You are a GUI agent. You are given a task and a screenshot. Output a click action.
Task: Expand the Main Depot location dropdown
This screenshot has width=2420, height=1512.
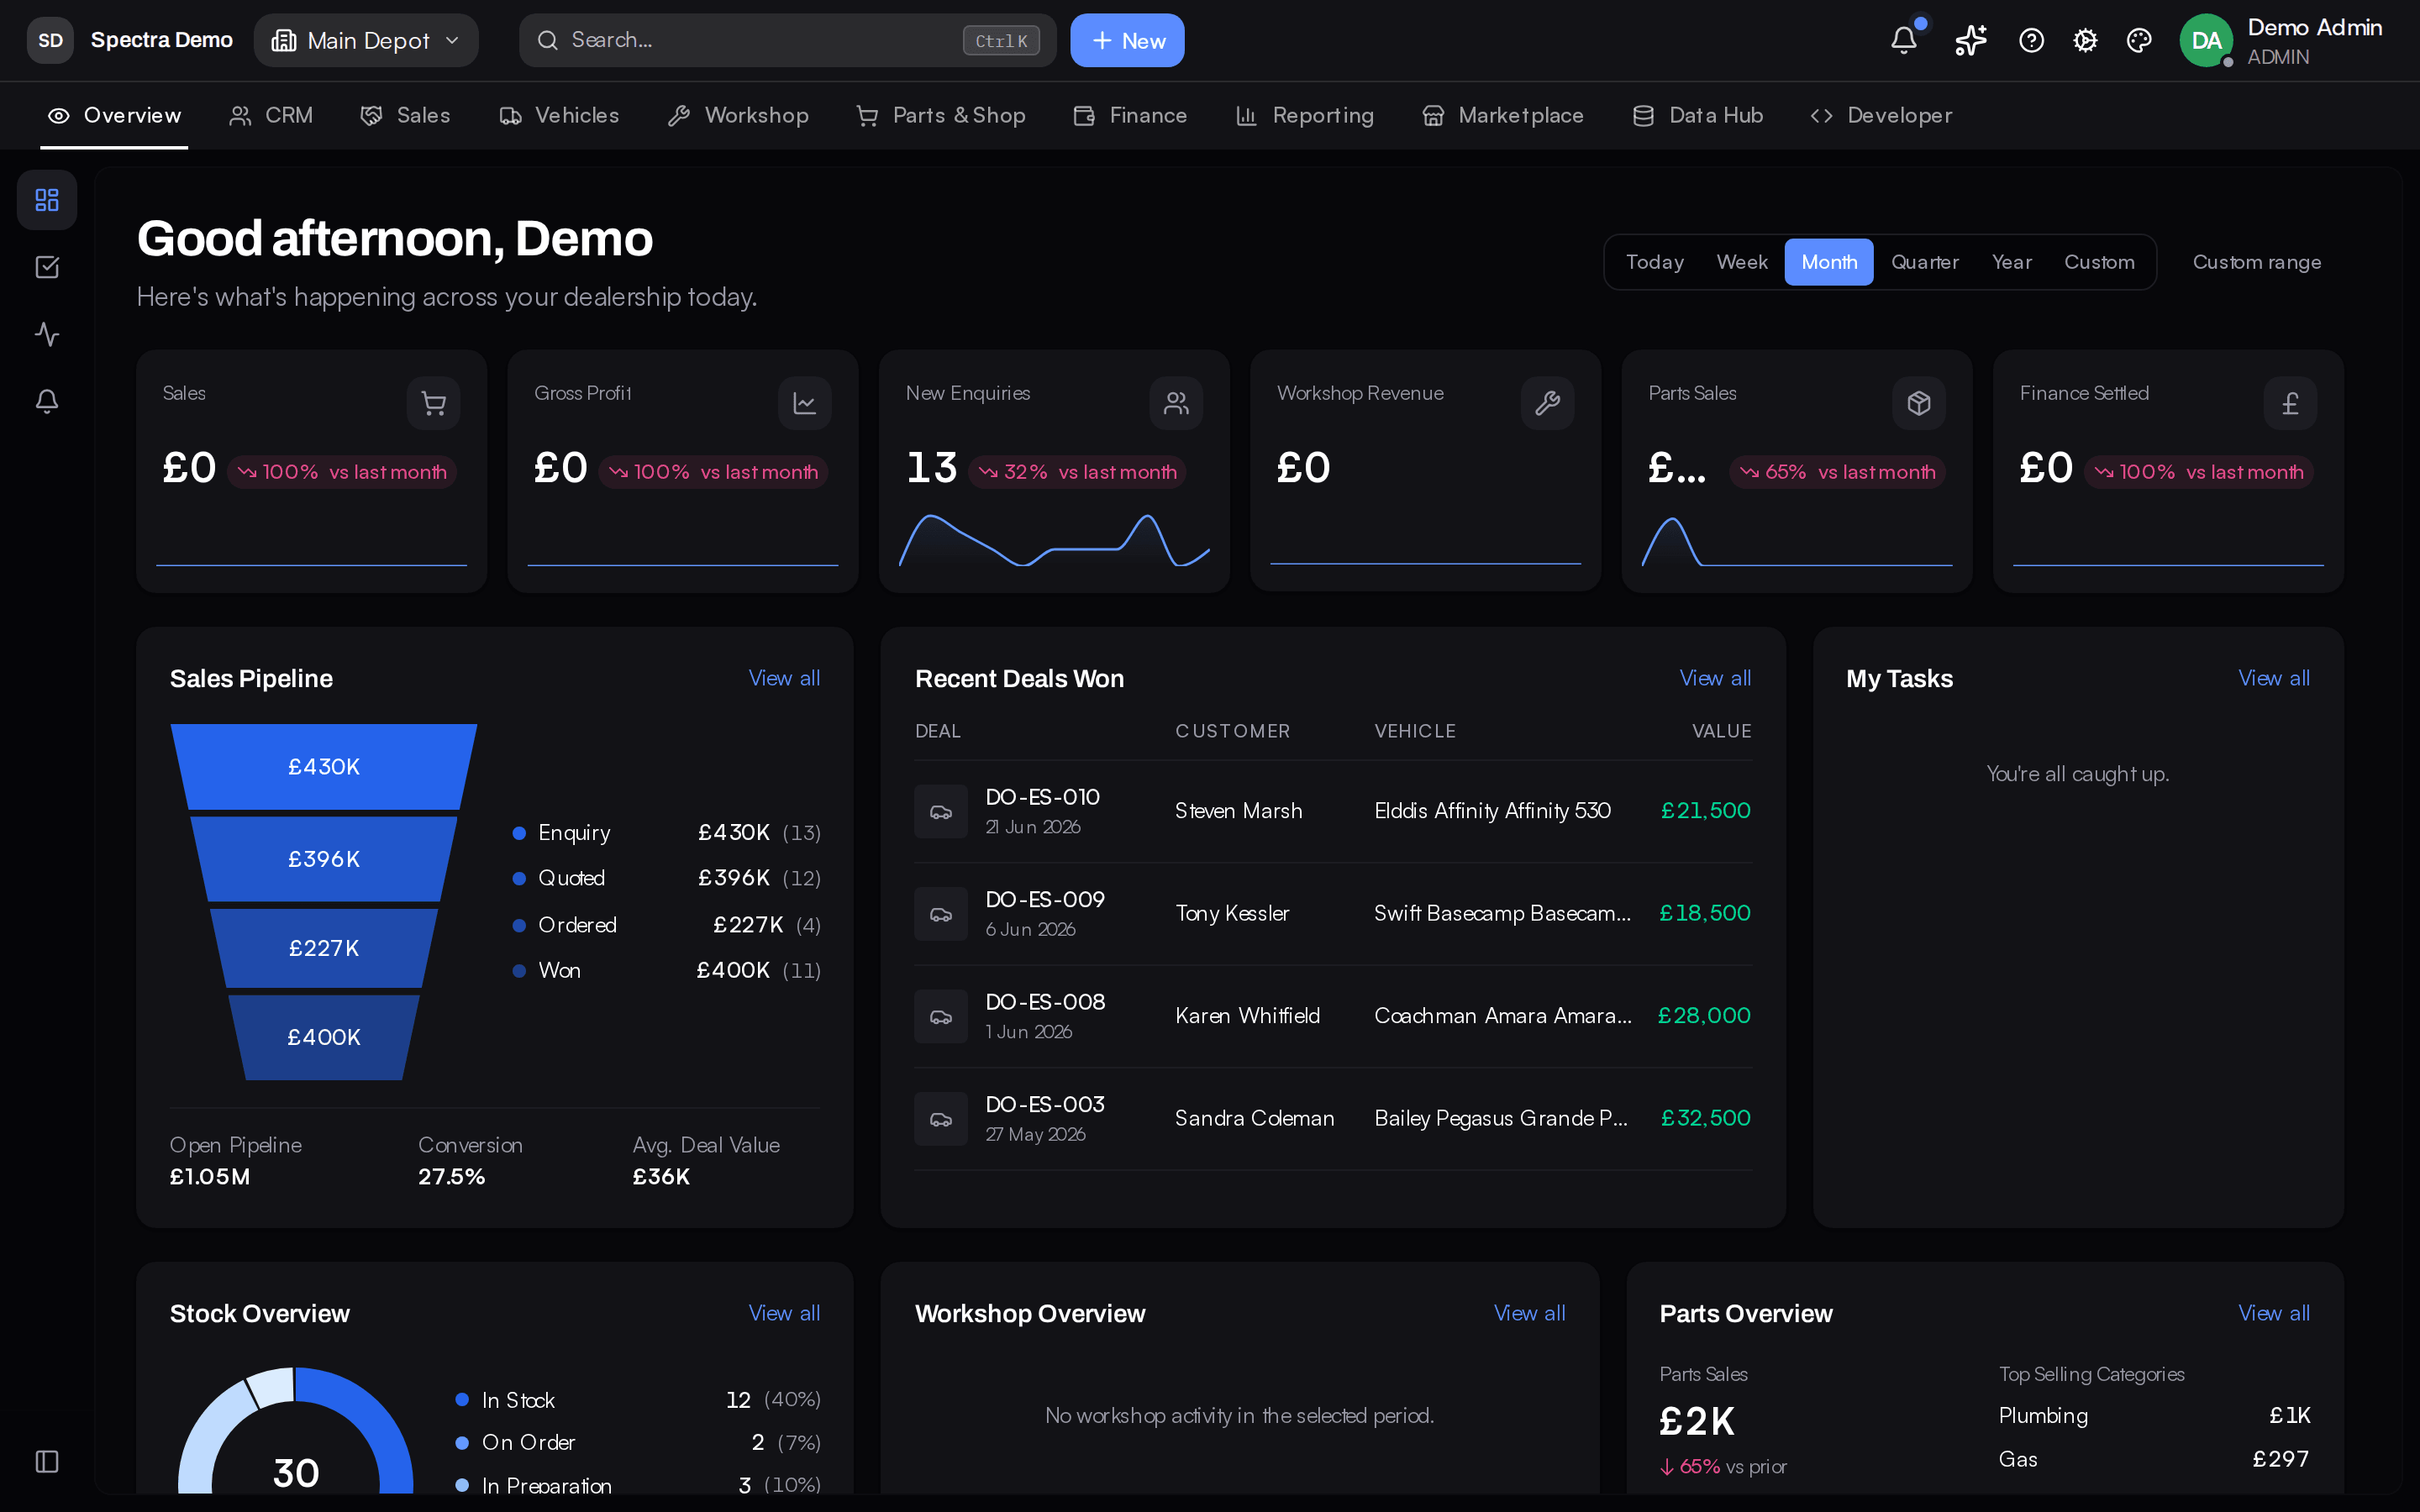click(366, 40)
